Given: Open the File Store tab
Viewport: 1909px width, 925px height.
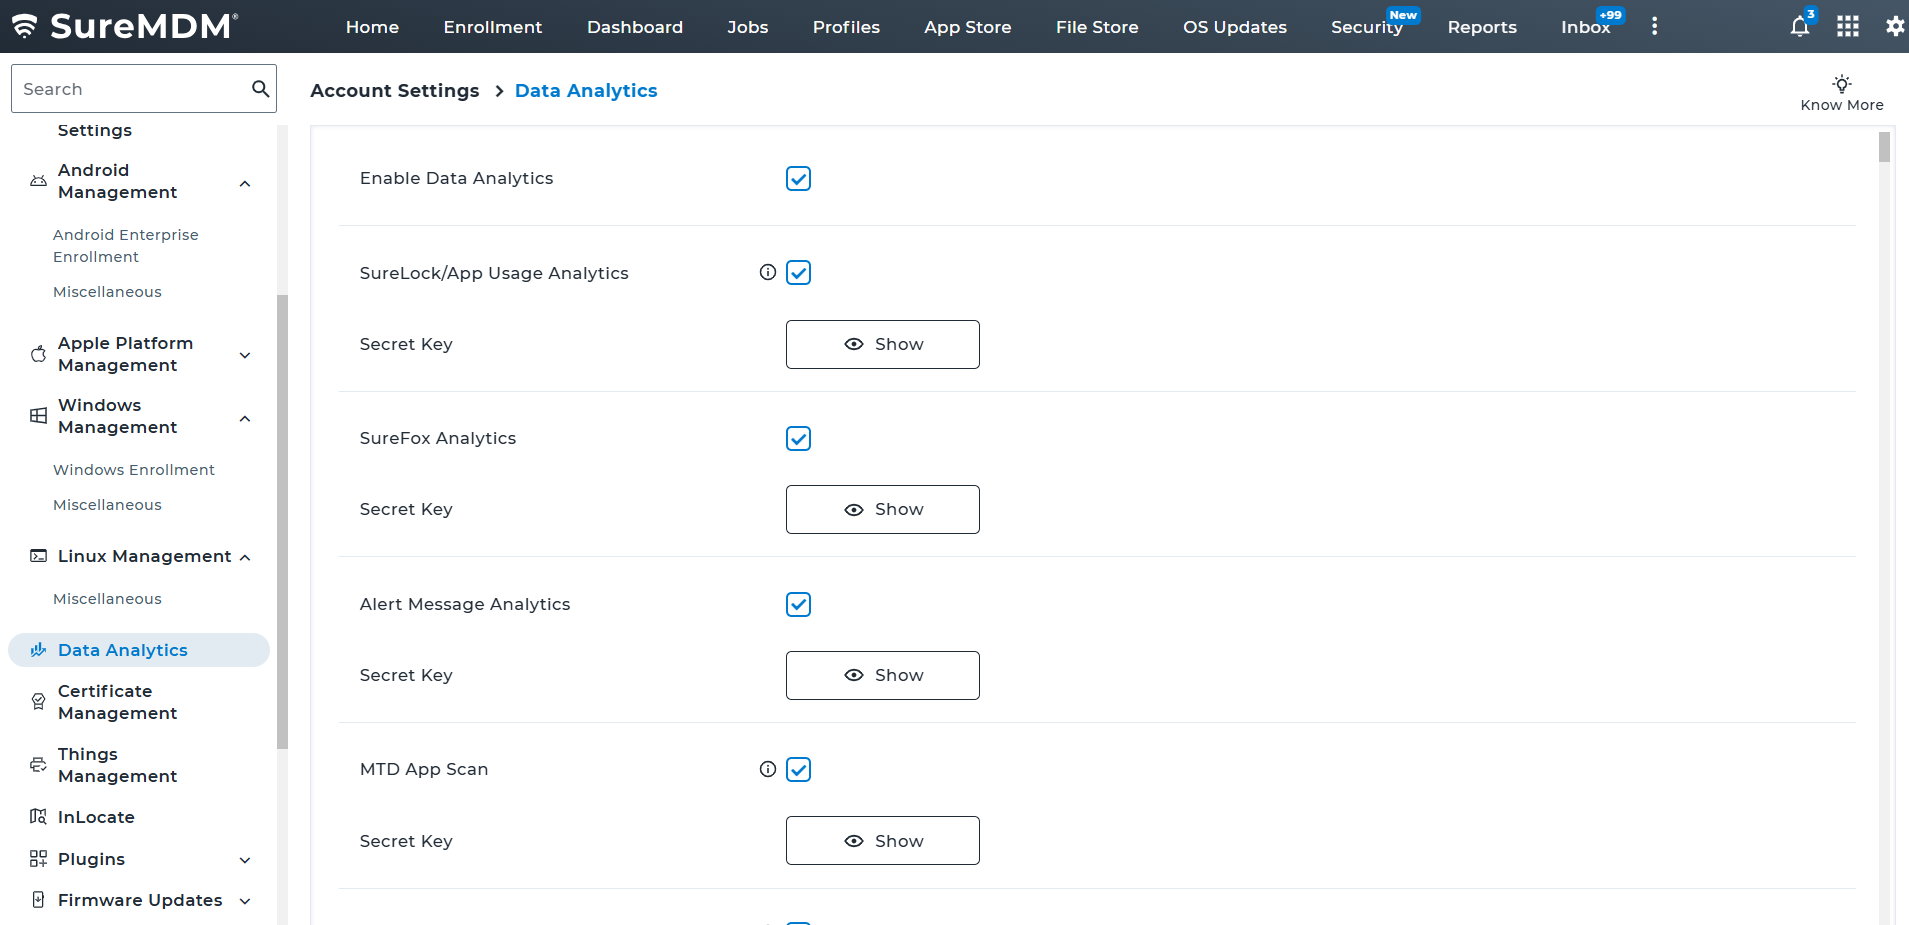Looking at the screenshot, I should (x=1097, y=27).
